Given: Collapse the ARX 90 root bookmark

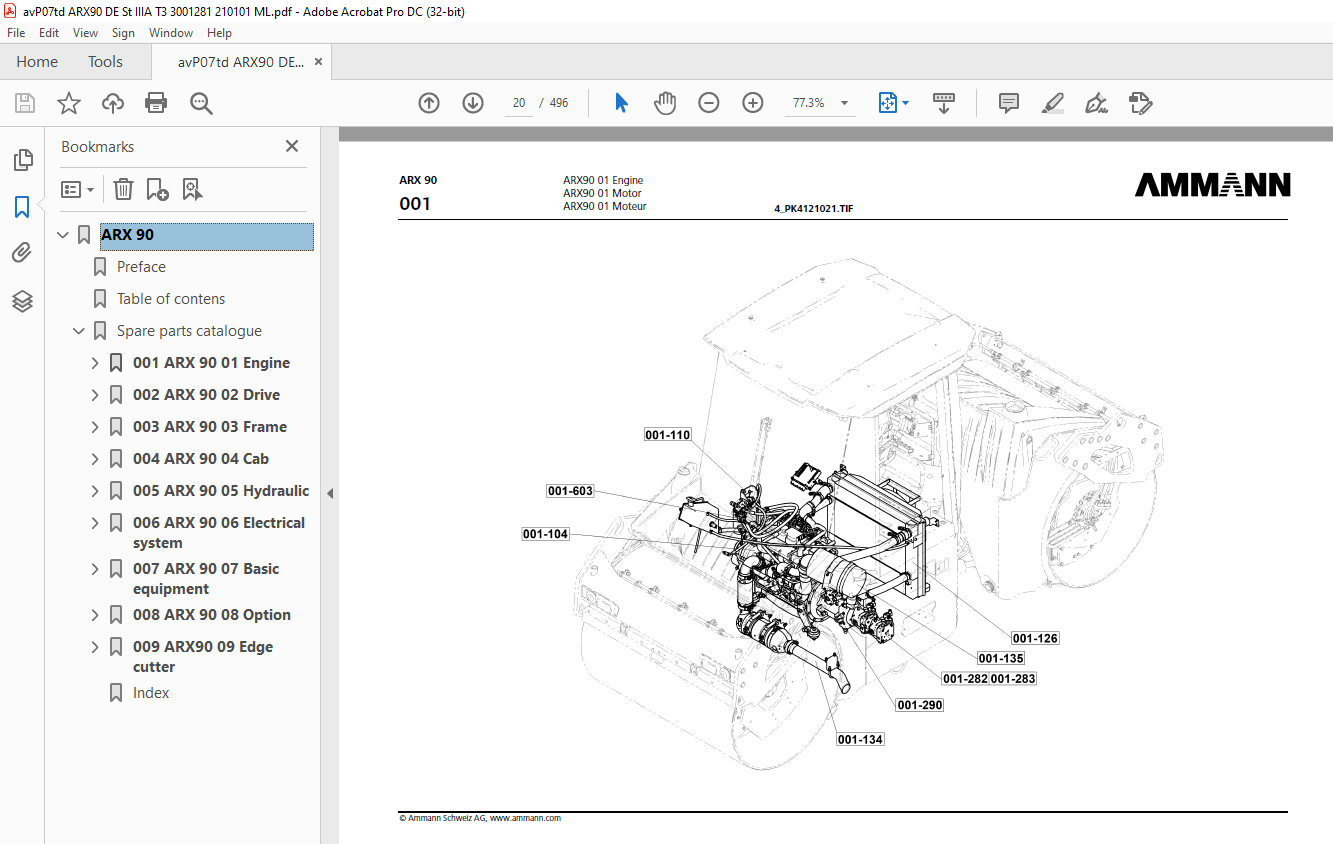Looking at the screenshot, I should coord(63,235).
